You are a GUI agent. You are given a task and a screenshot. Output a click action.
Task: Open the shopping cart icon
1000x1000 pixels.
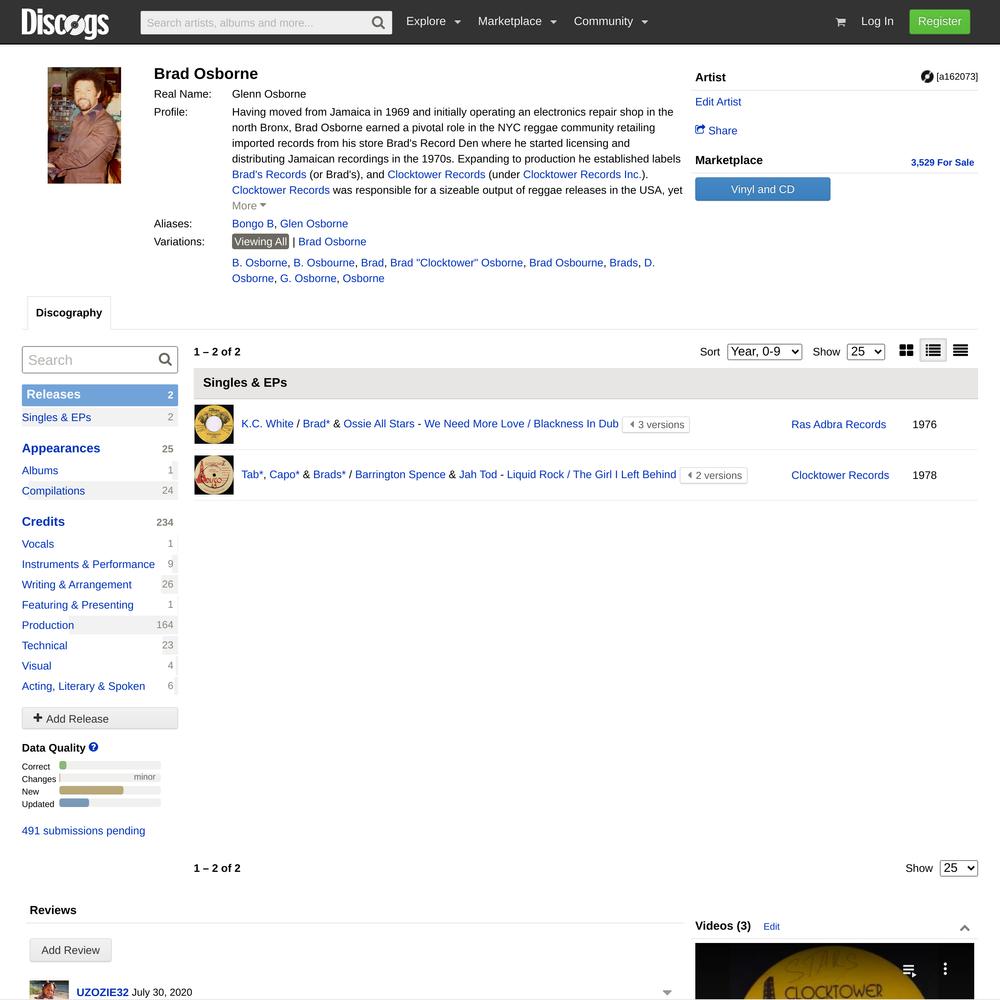tap(841, 22)
